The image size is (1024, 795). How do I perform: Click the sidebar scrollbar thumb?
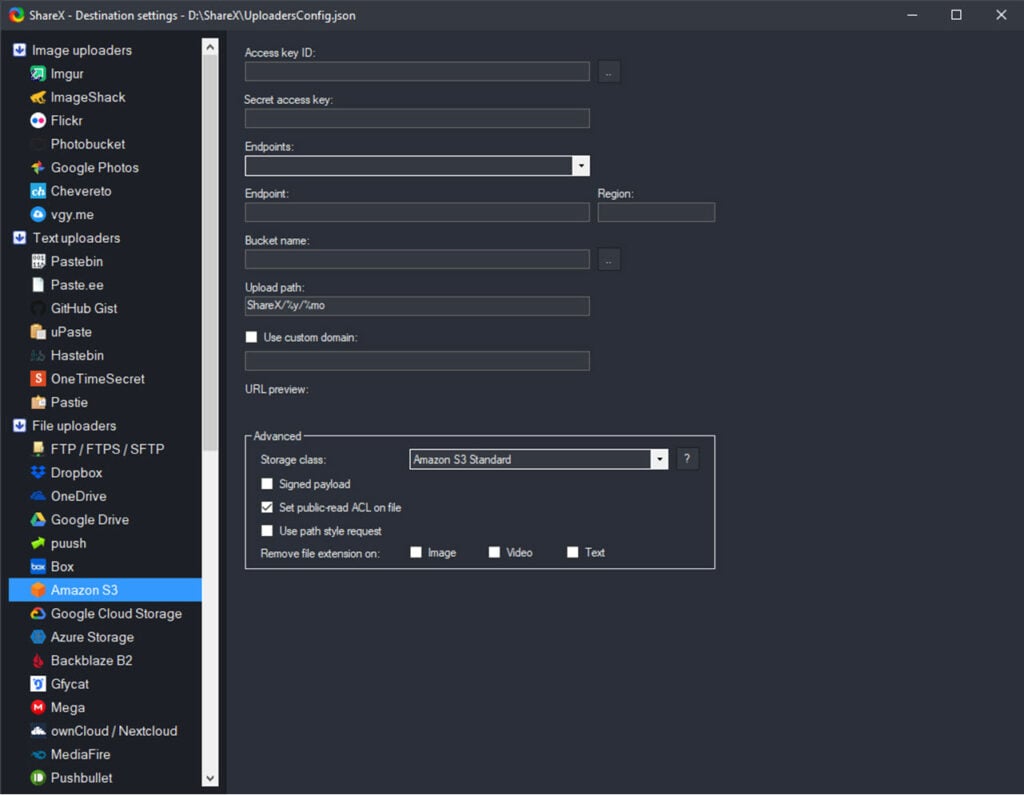pos(210,253)
